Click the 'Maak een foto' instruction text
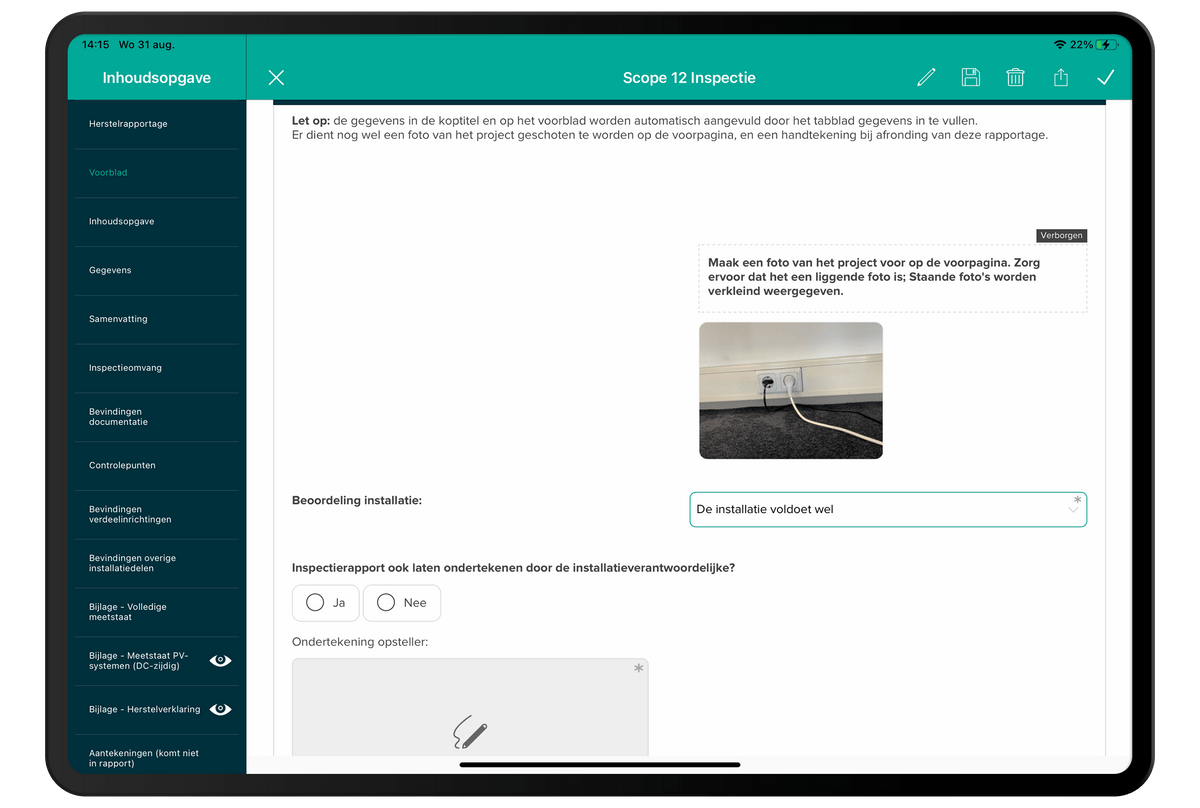 pos(874,277)
